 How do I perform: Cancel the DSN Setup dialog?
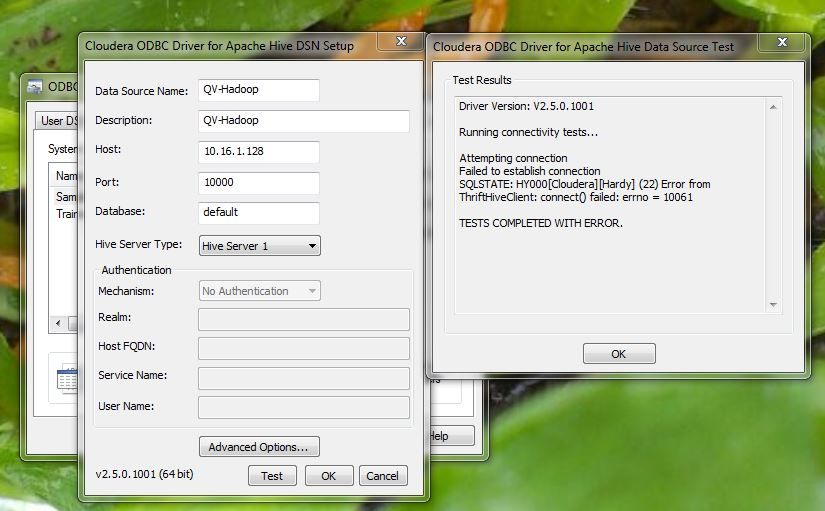point(383,476)
